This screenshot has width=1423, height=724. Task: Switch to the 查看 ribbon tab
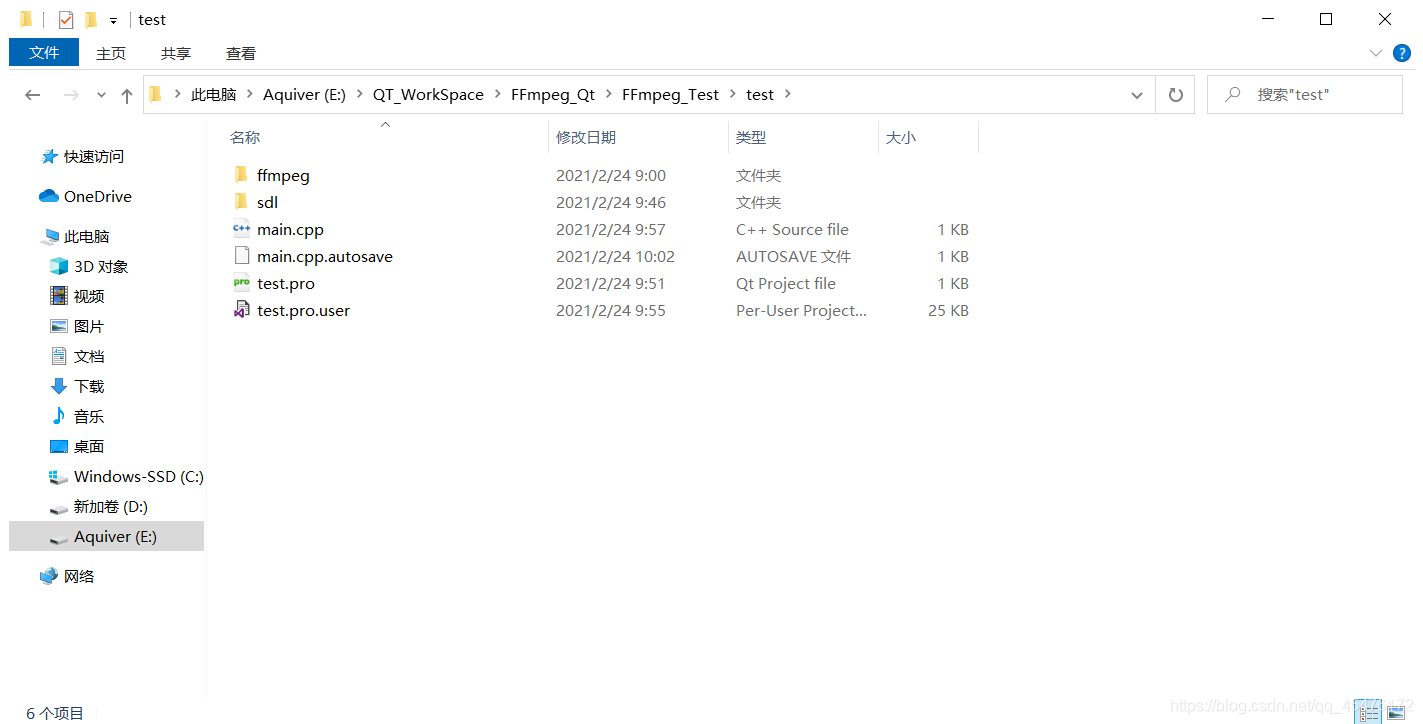(x=240, y=53)
